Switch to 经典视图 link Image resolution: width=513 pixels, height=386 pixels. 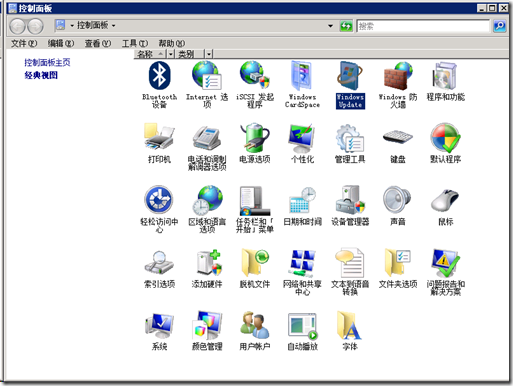(41, 75)
